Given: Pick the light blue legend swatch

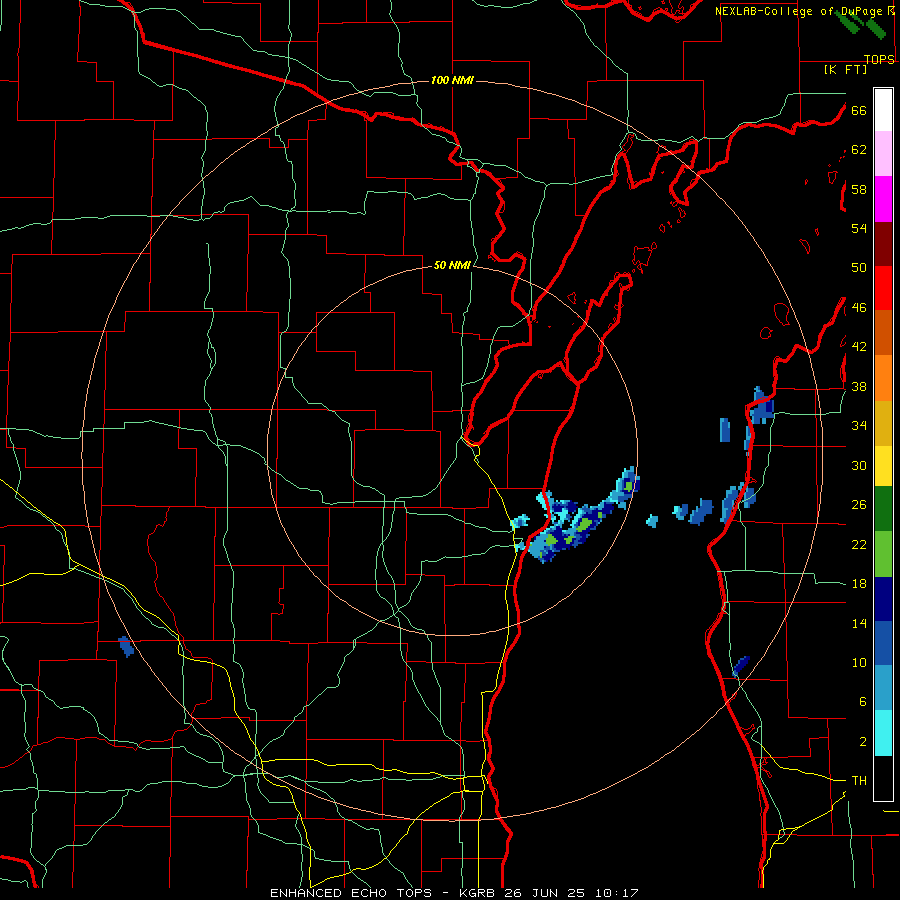Looking at the screenshot, I should pyautogui.click(x=883, y=688).
